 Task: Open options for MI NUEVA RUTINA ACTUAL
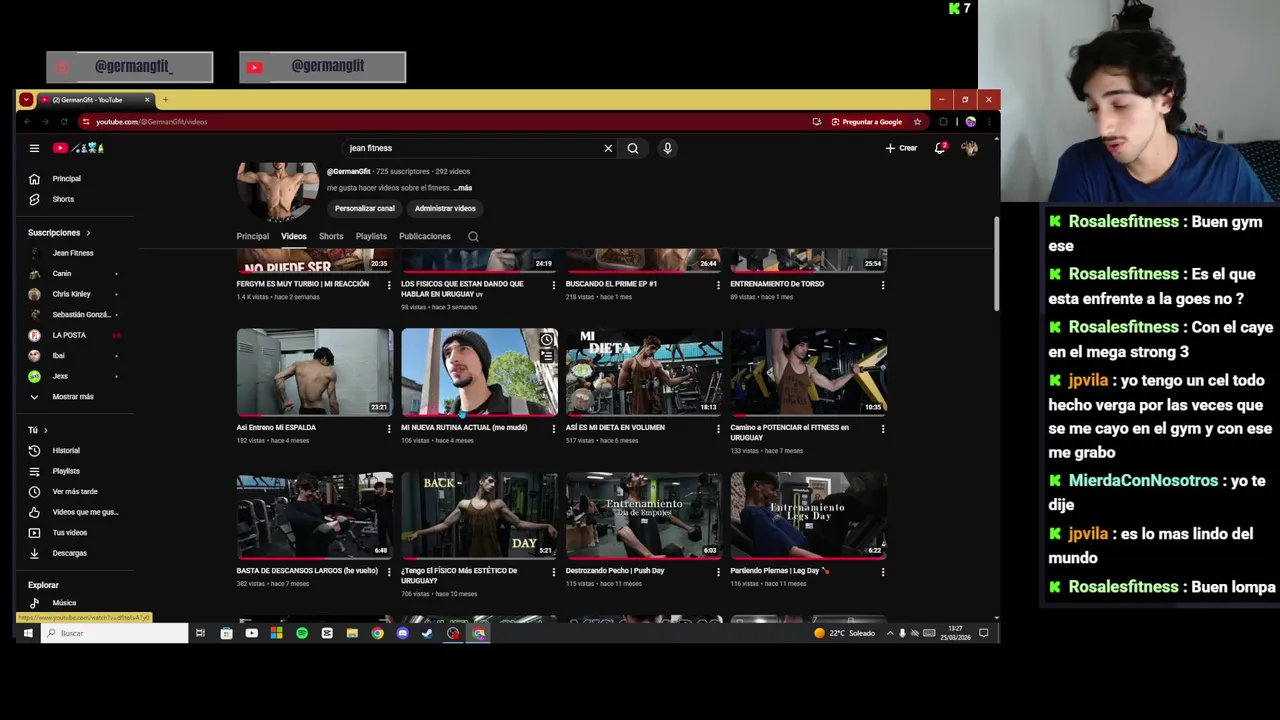(553, 429)
